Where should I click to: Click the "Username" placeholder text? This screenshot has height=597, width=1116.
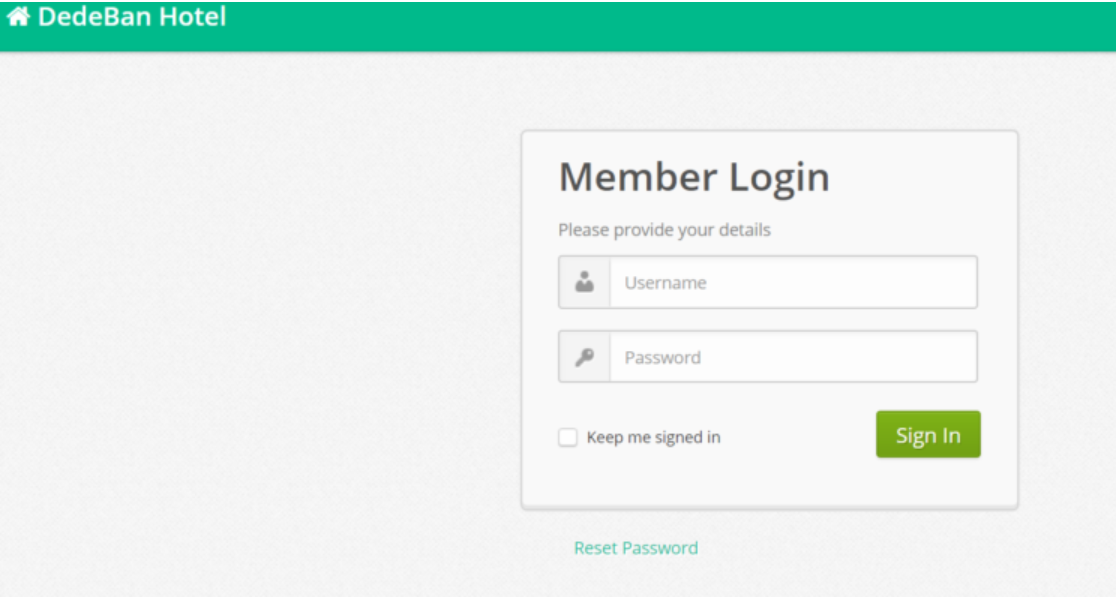click(665, 282)
